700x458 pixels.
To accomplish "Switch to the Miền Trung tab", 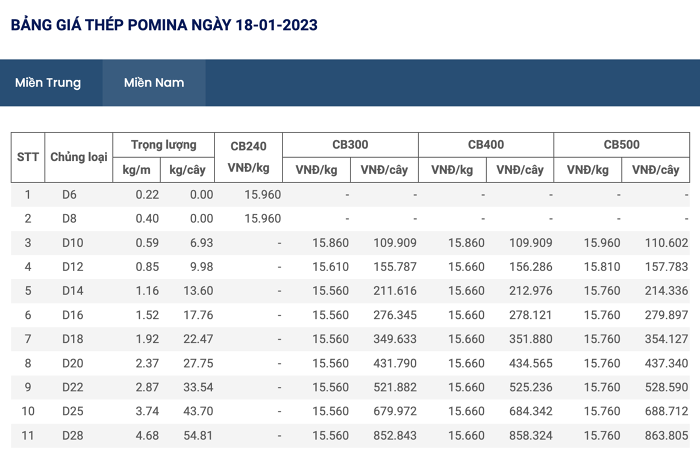I will click(48, 83).
